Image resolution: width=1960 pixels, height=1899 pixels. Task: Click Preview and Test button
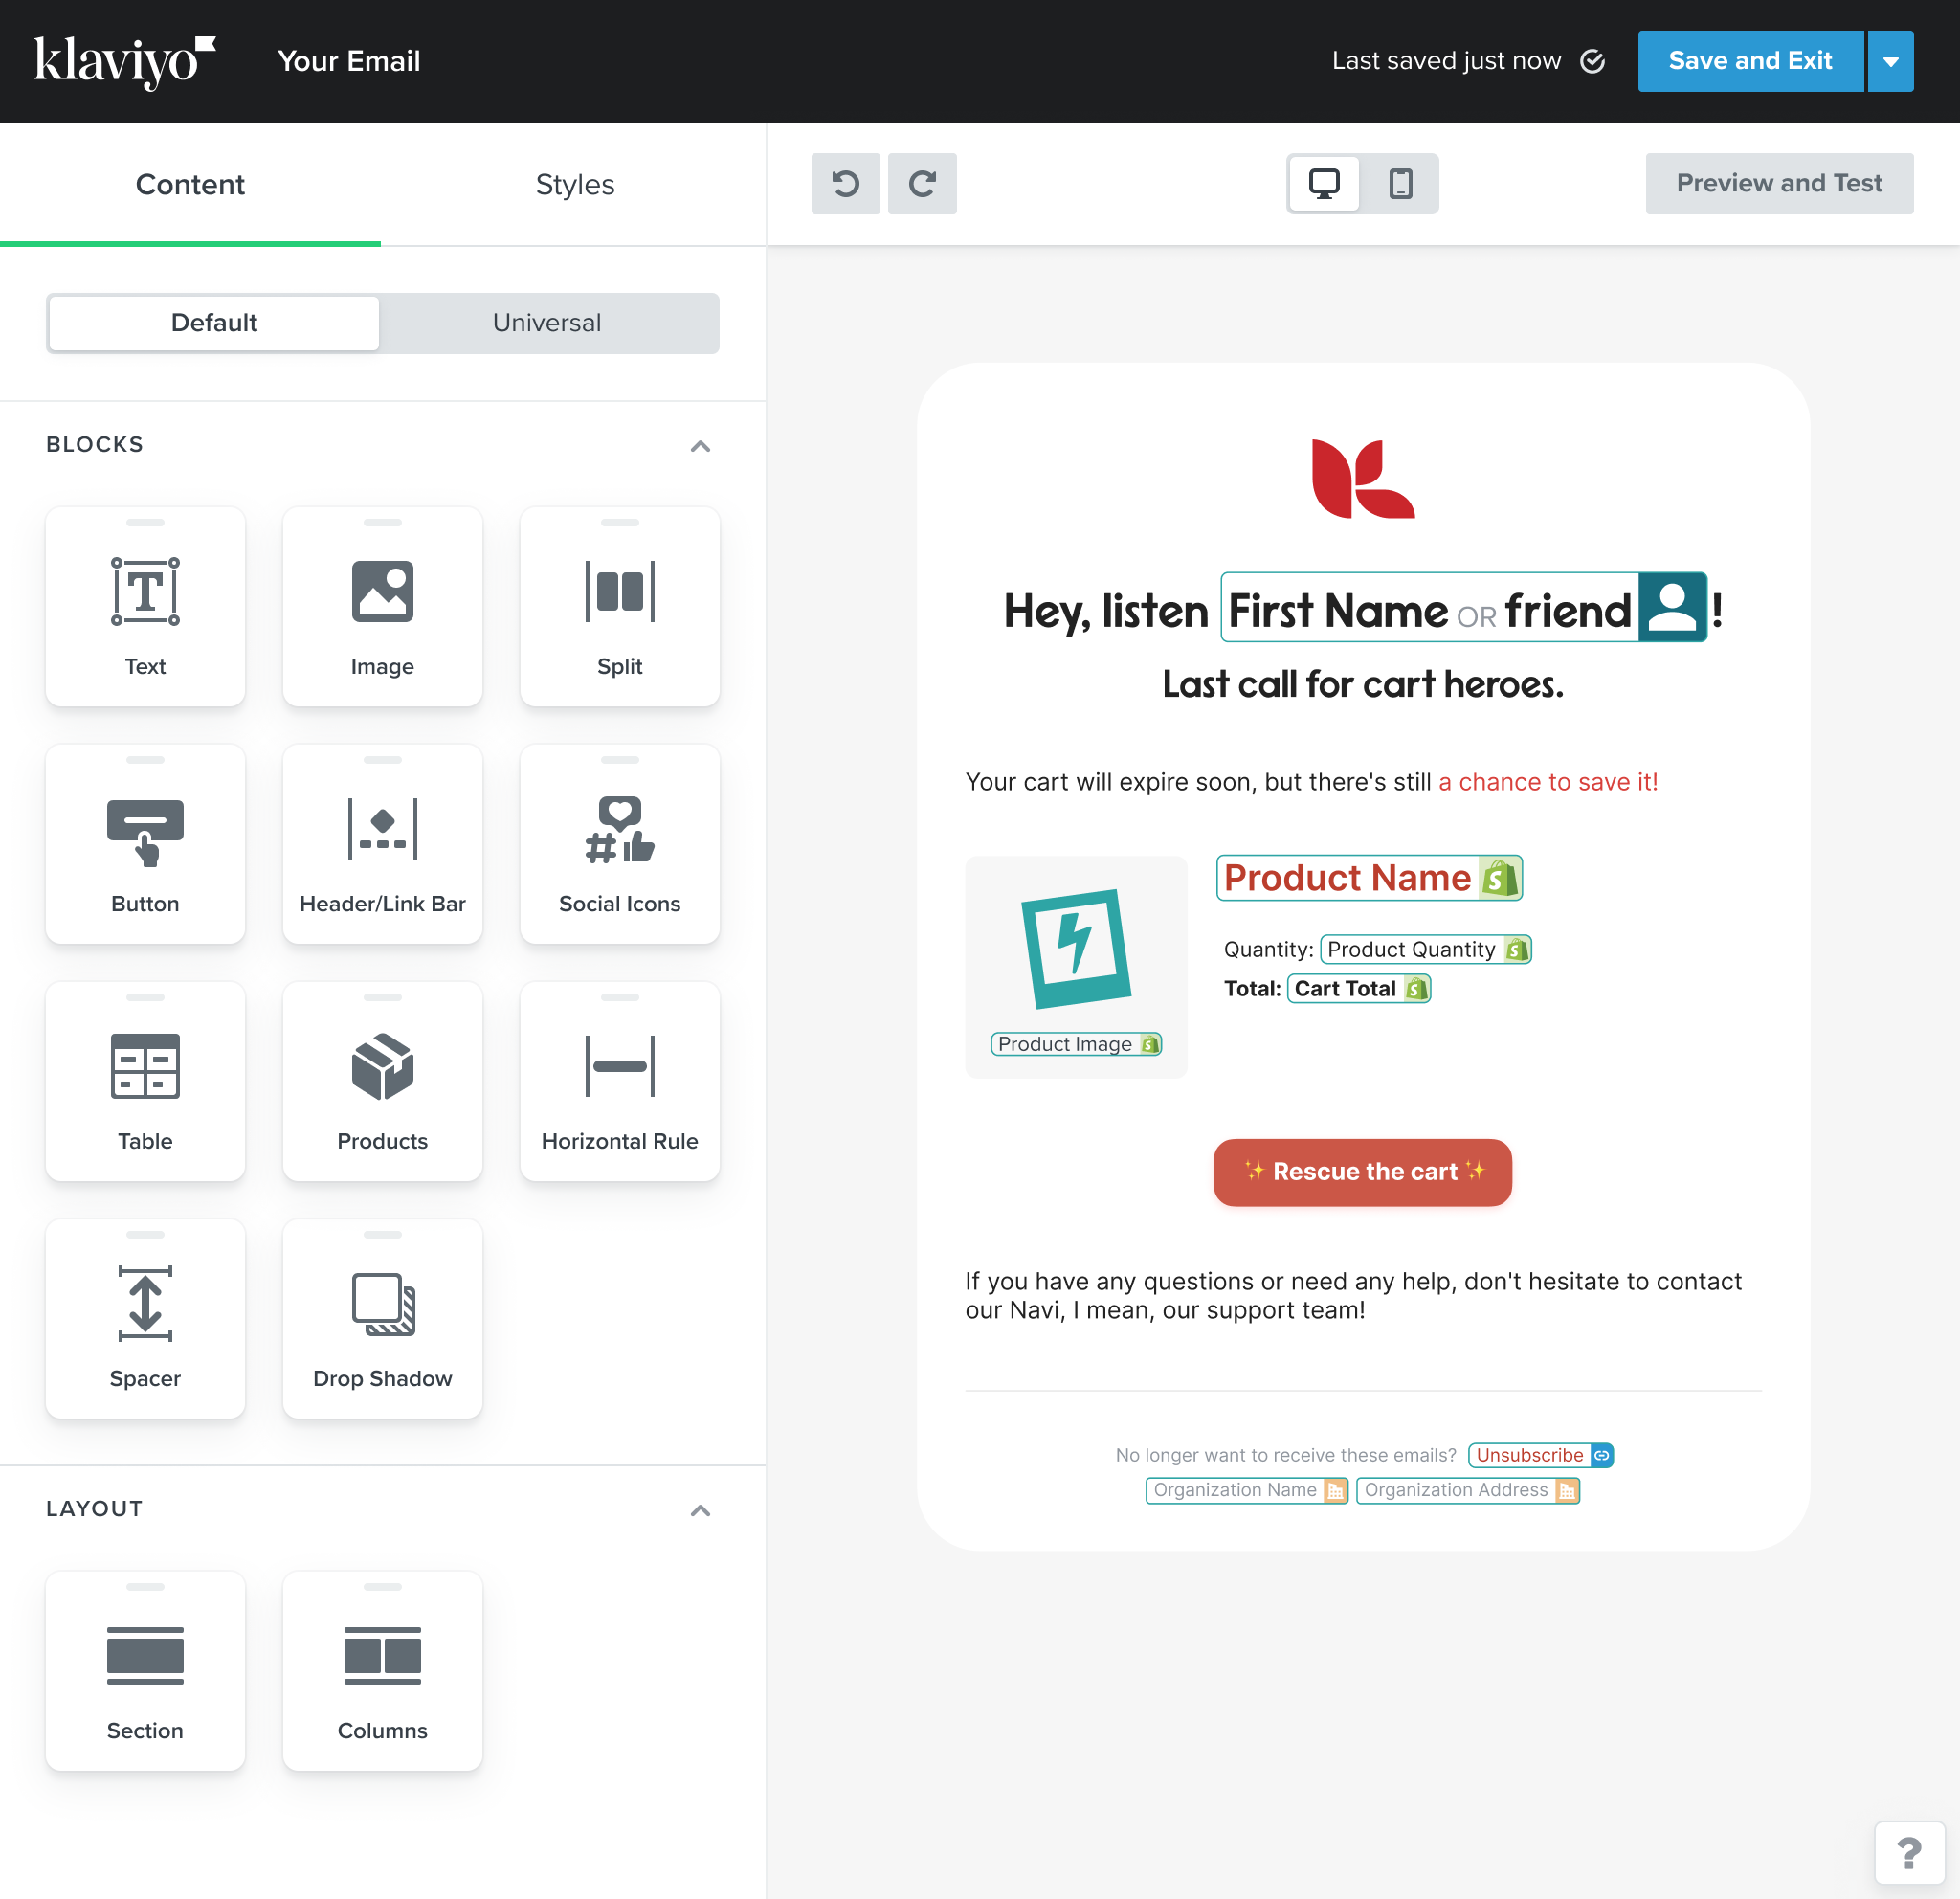coord(1778,182)
